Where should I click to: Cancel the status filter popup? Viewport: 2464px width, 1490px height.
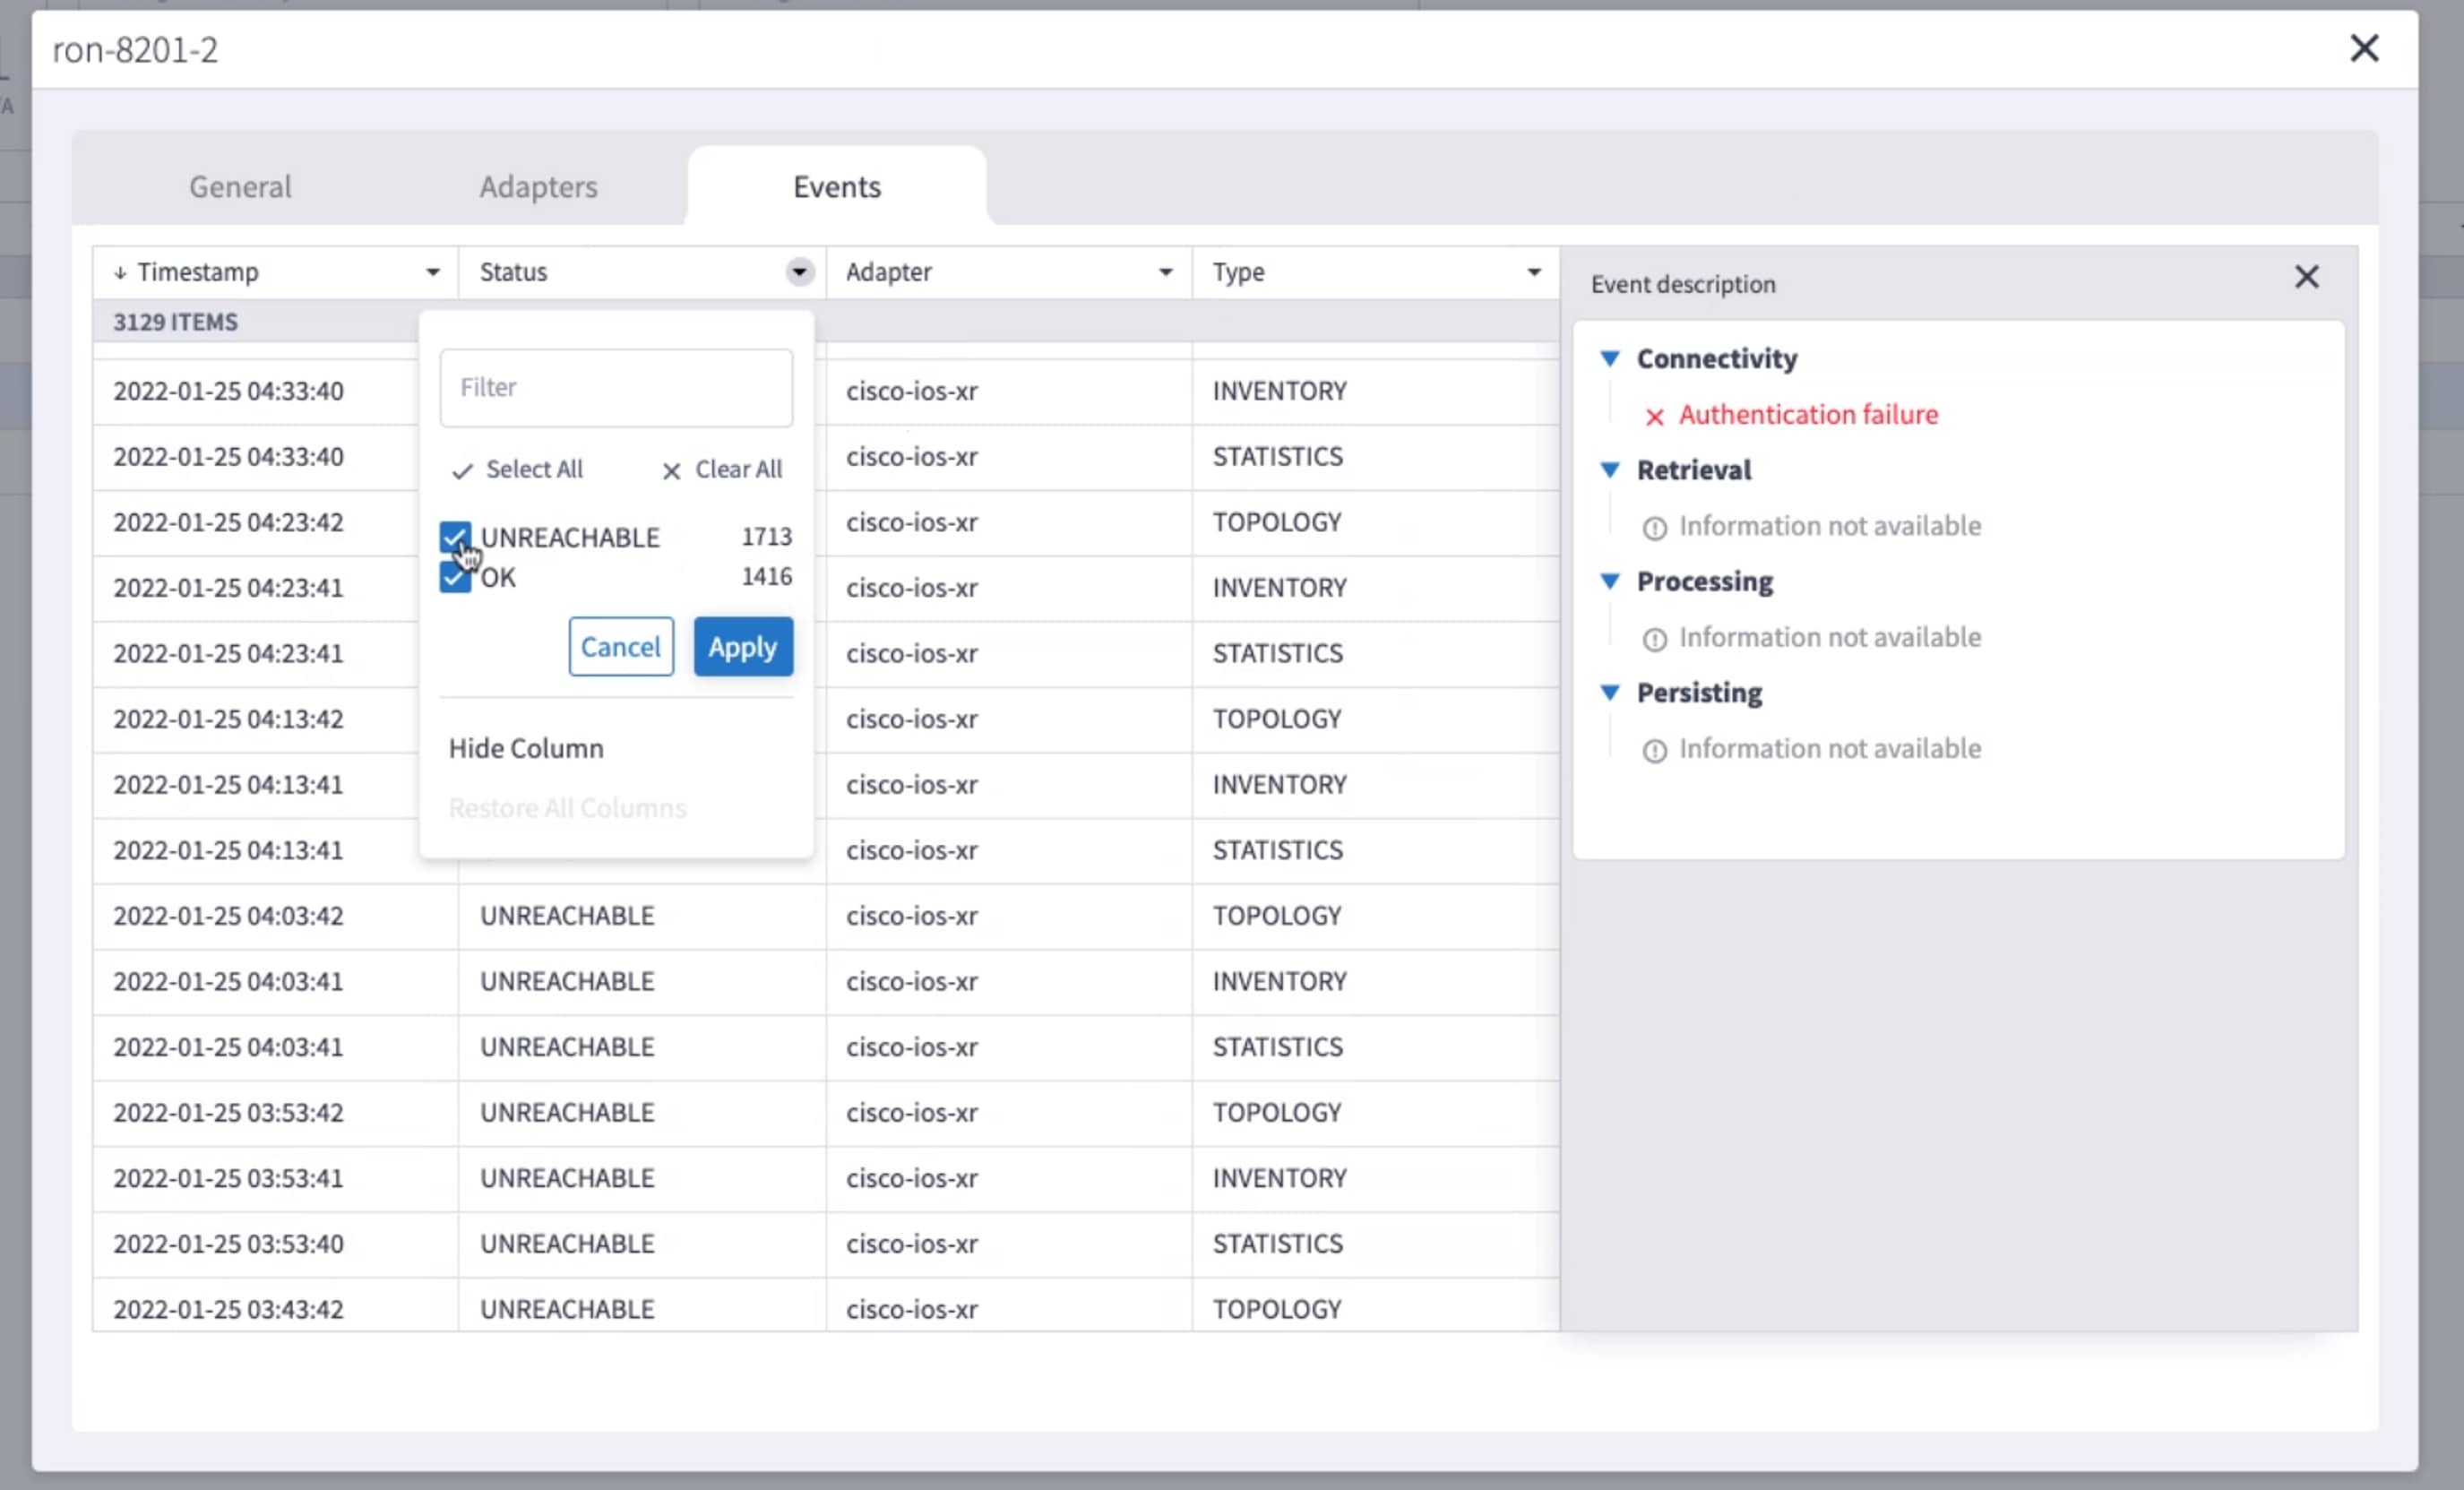pyautogui.click(x=620, y=647)
